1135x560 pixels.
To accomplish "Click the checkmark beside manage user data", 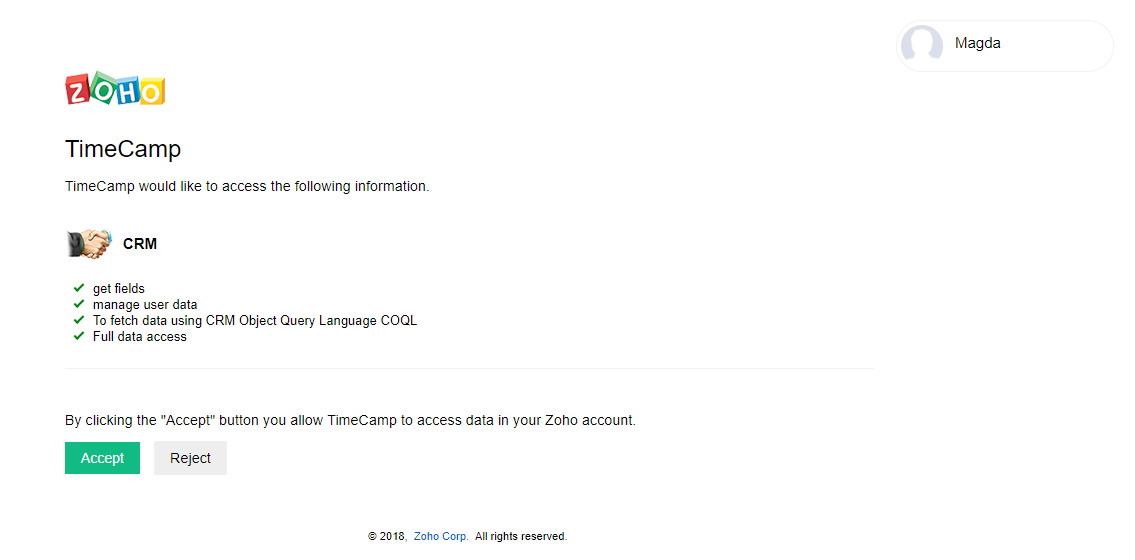I will pos(79,304).
